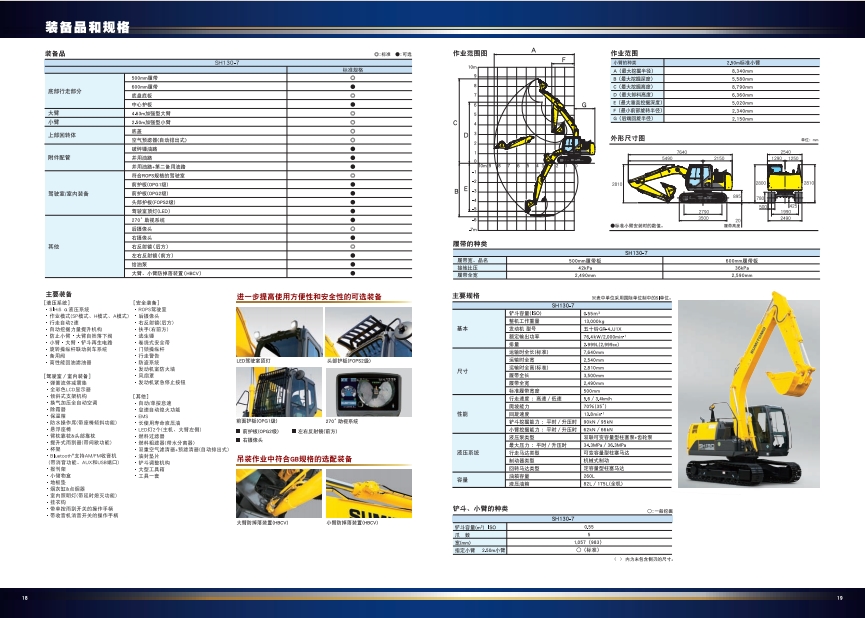Click the hollow circle in the 后摄像头 row
This screenshot has width=865, height=618.
353,229
